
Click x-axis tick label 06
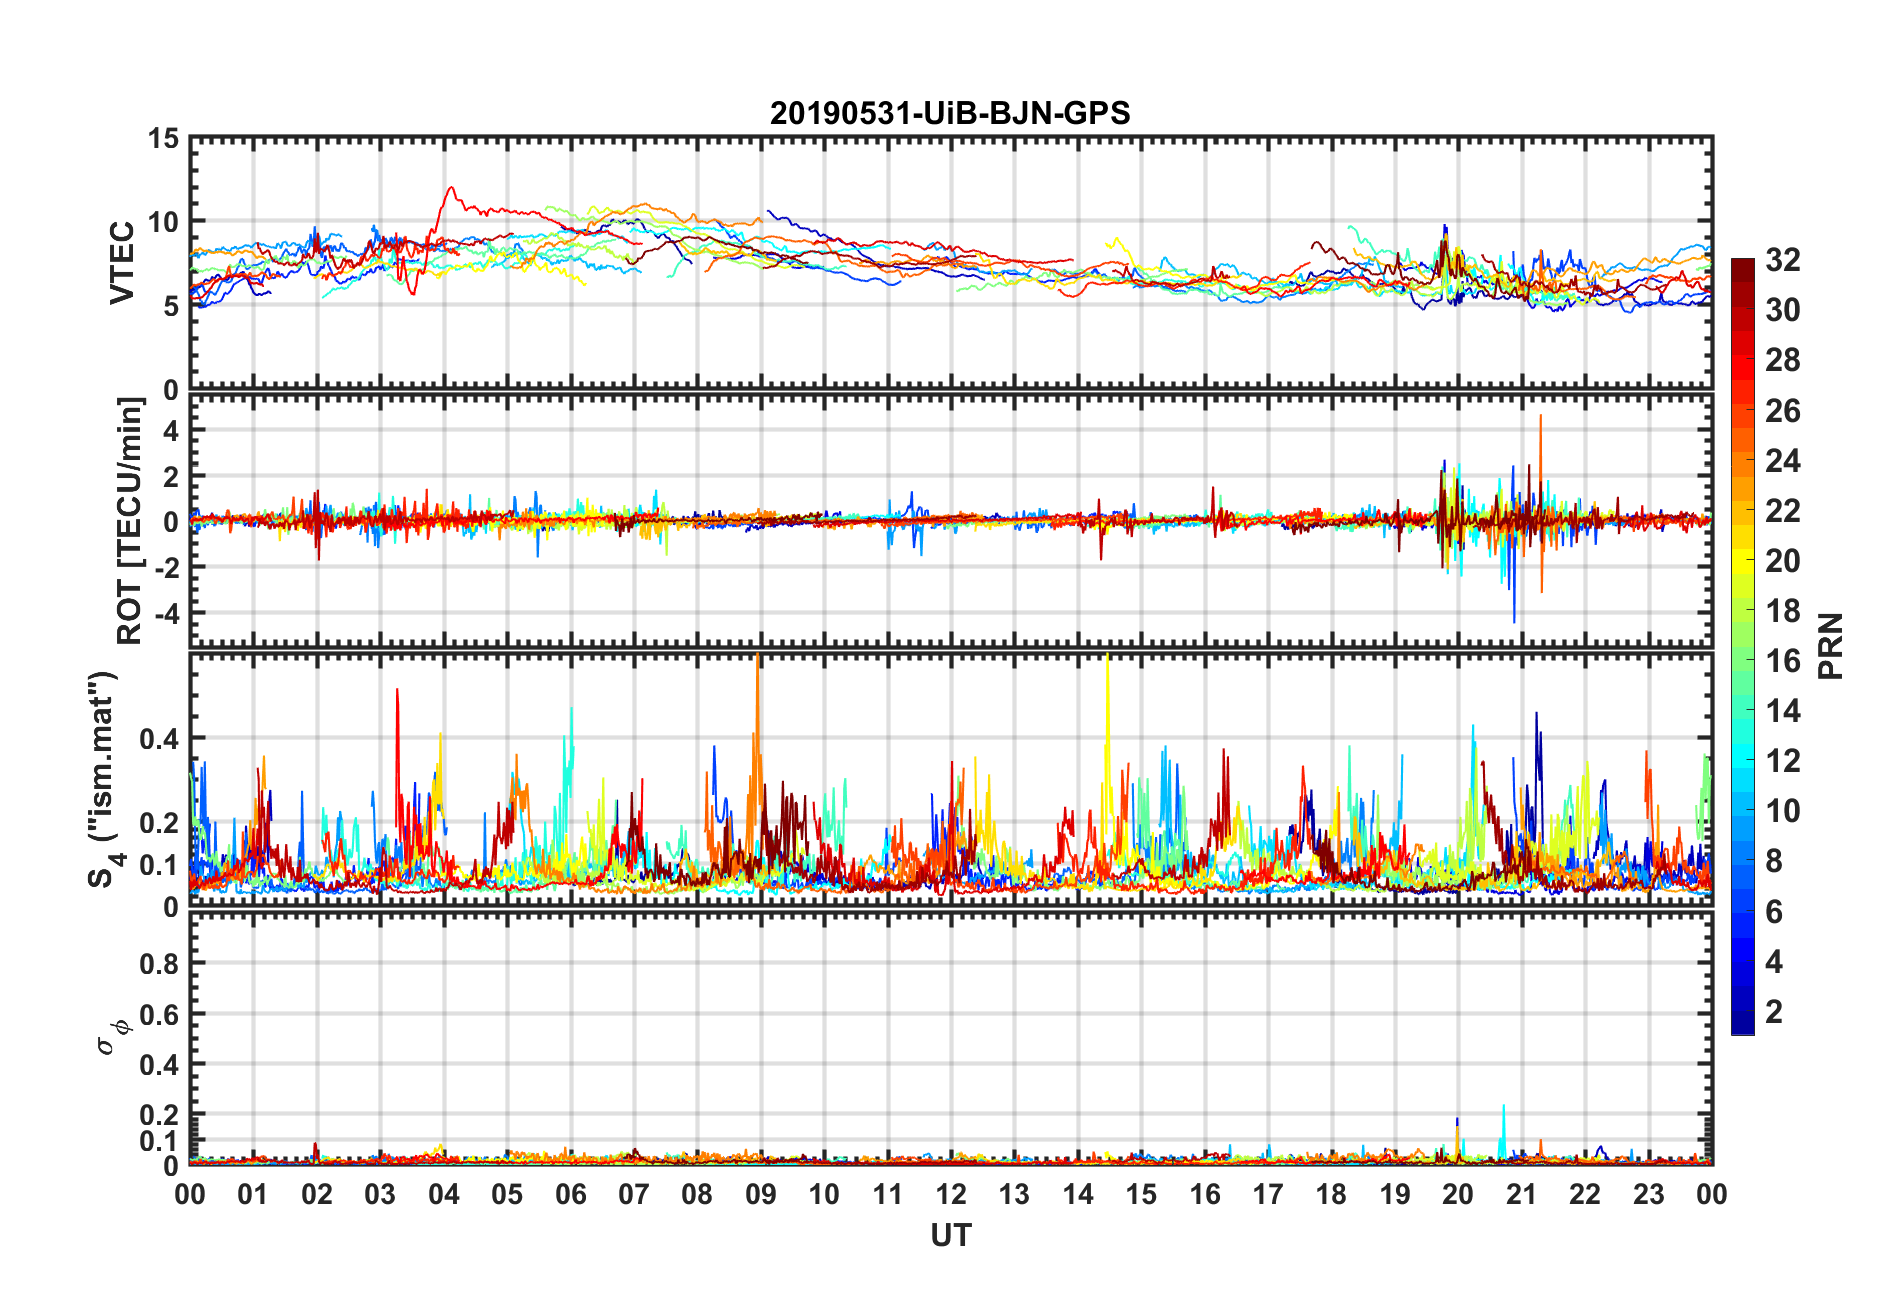[x=571, y=1194]
